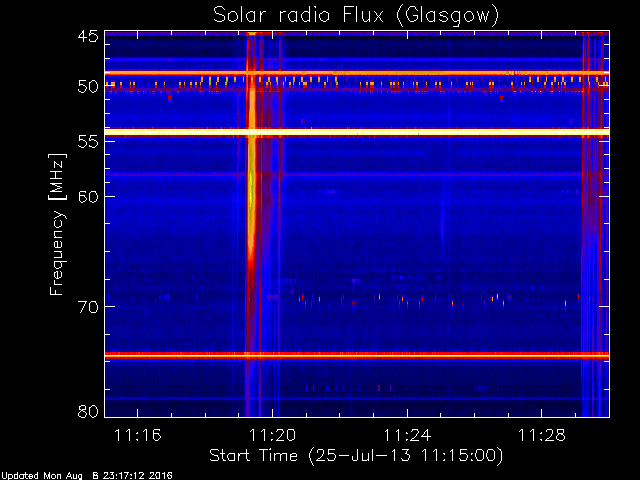Click the orange horizontal band near 49 MHz

click(357, 73)
